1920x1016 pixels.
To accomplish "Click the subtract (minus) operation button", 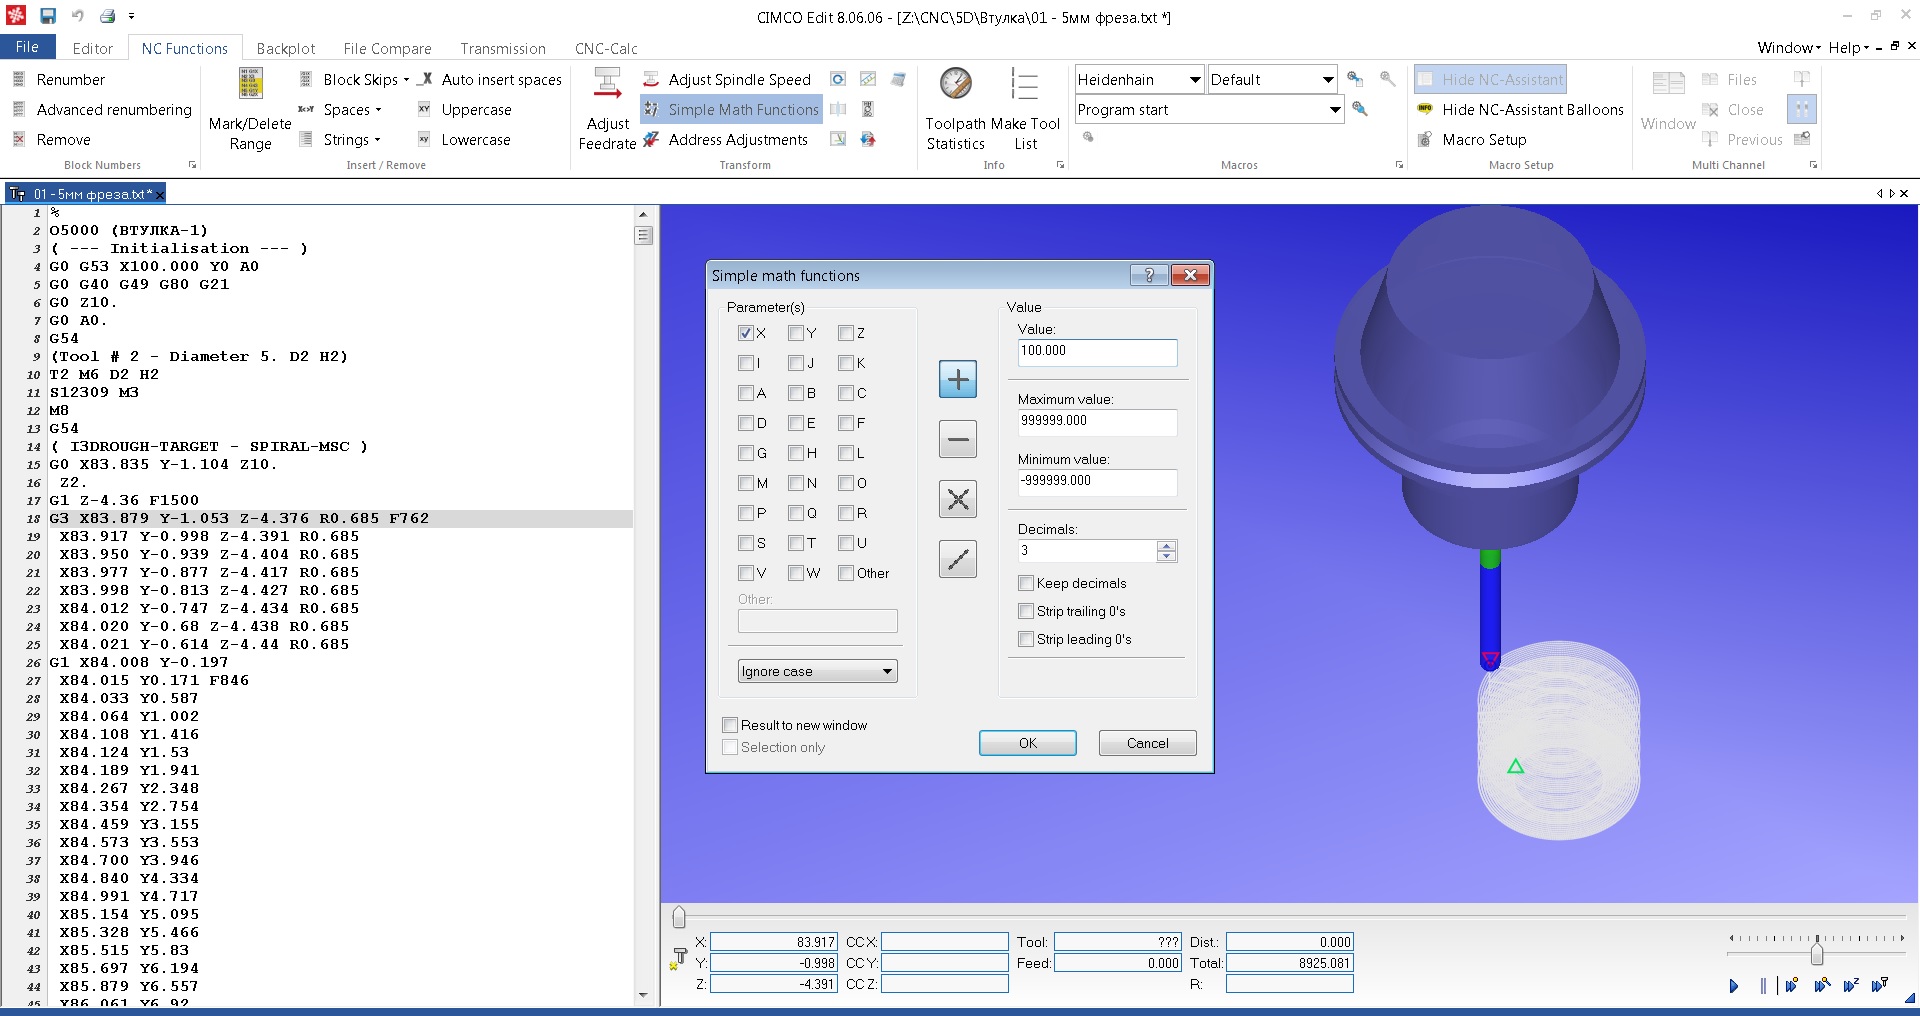I will [958, 439].
